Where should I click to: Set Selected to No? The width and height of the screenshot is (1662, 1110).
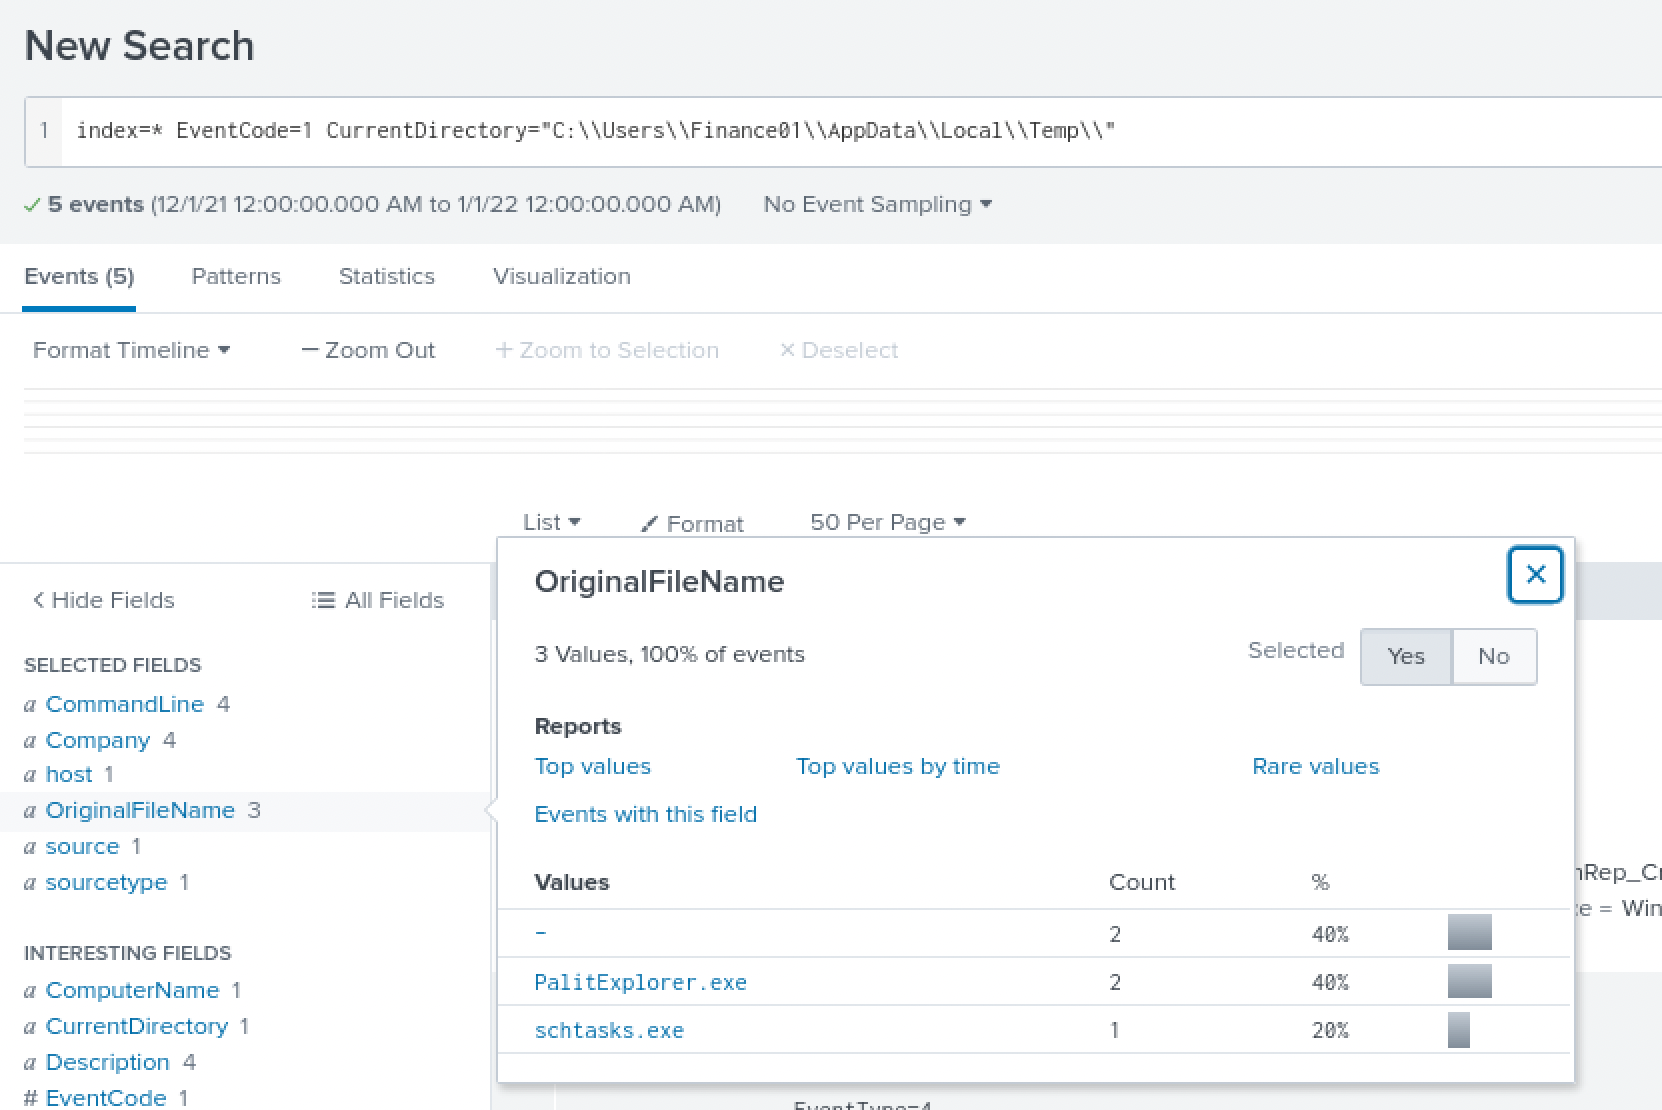(1493, 656)
